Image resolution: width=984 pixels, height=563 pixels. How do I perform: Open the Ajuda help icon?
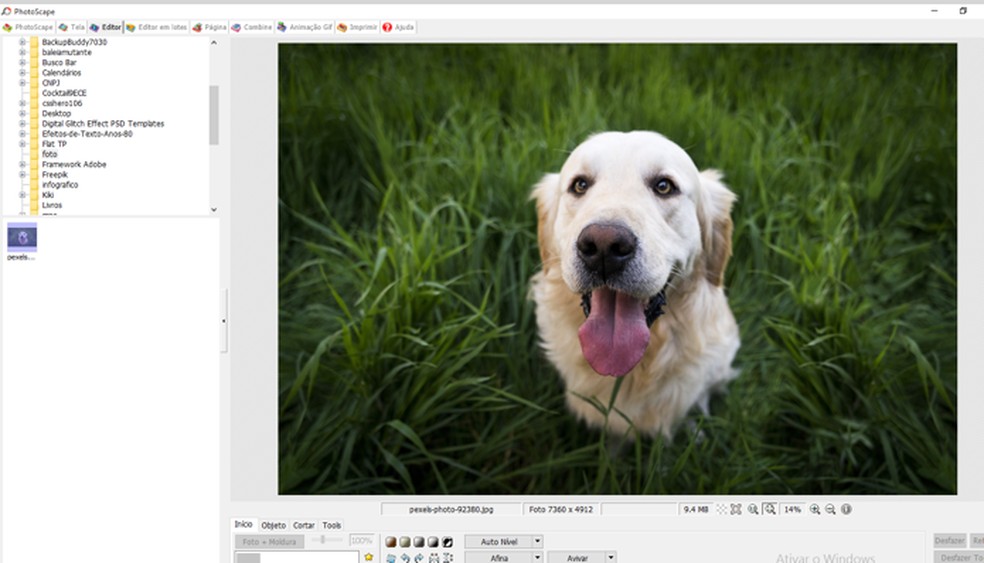(x=399, y=27)
